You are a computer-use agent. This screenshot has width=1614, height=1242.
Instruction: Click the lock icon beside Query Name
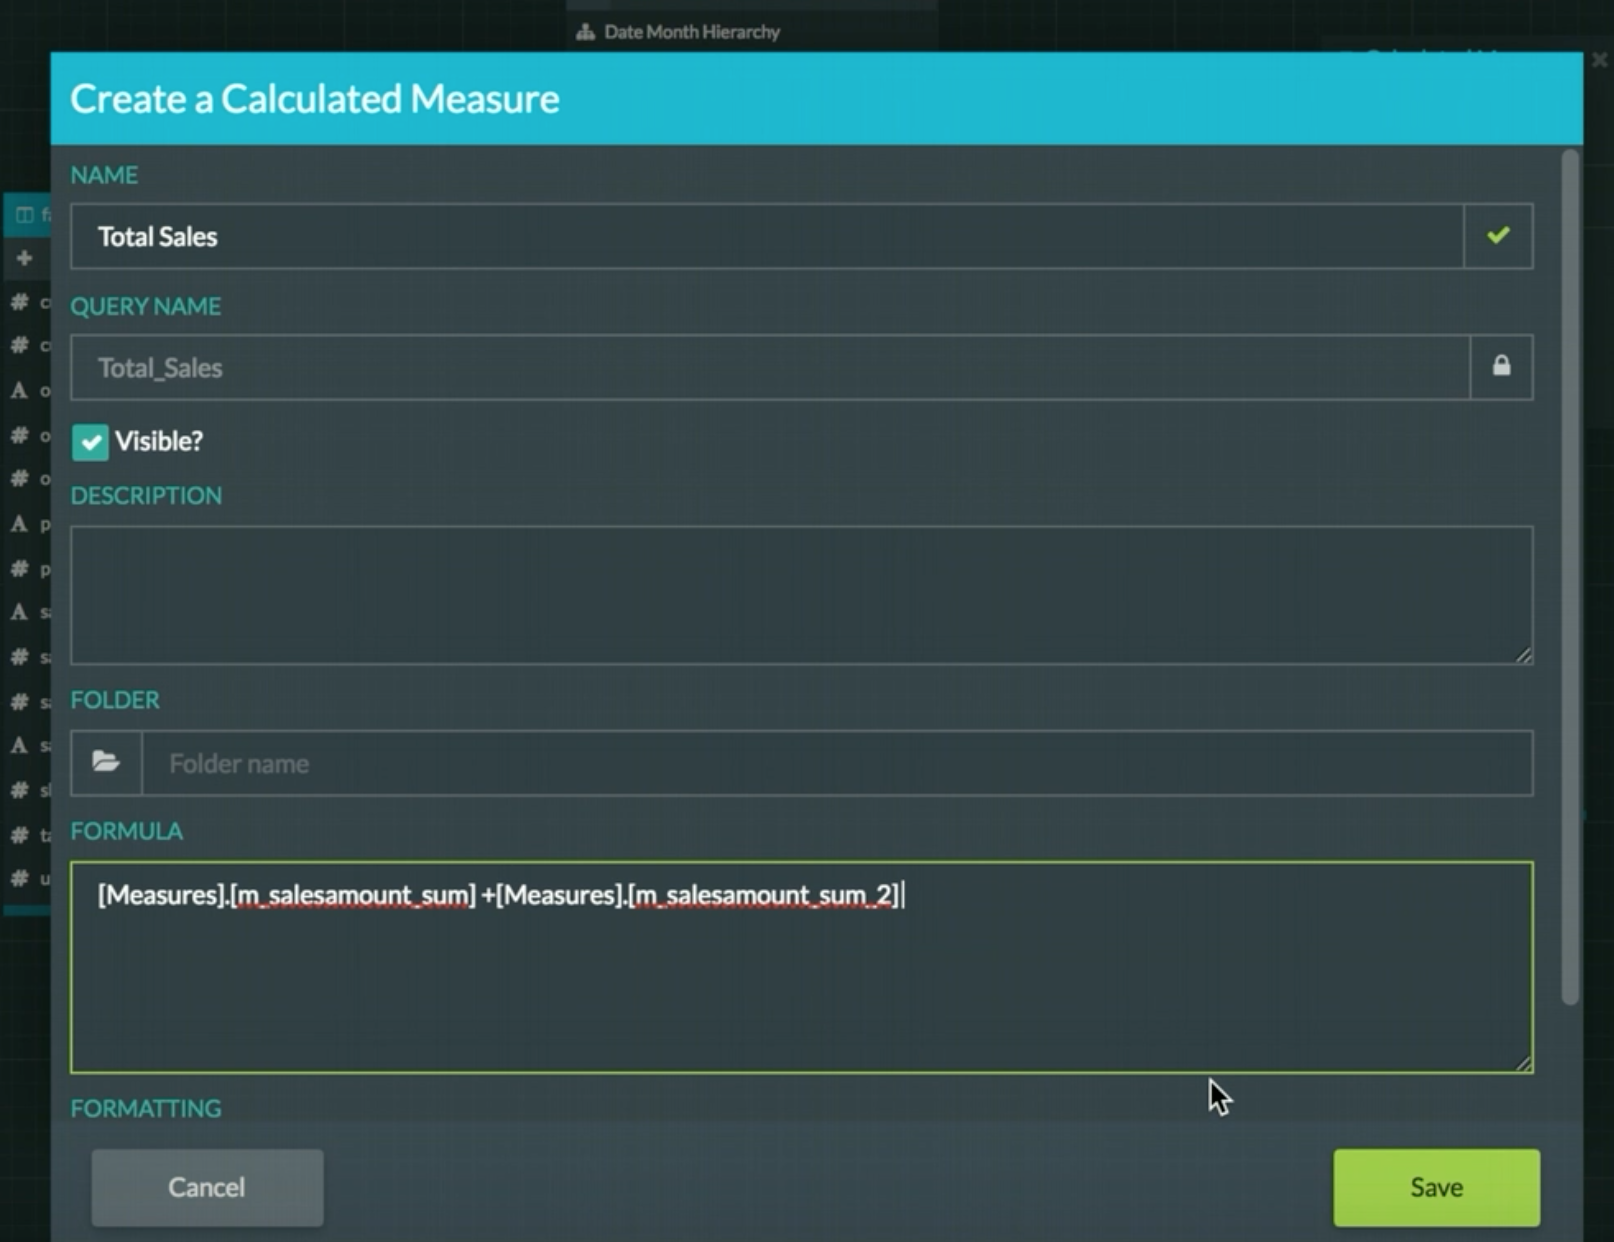1501,366
